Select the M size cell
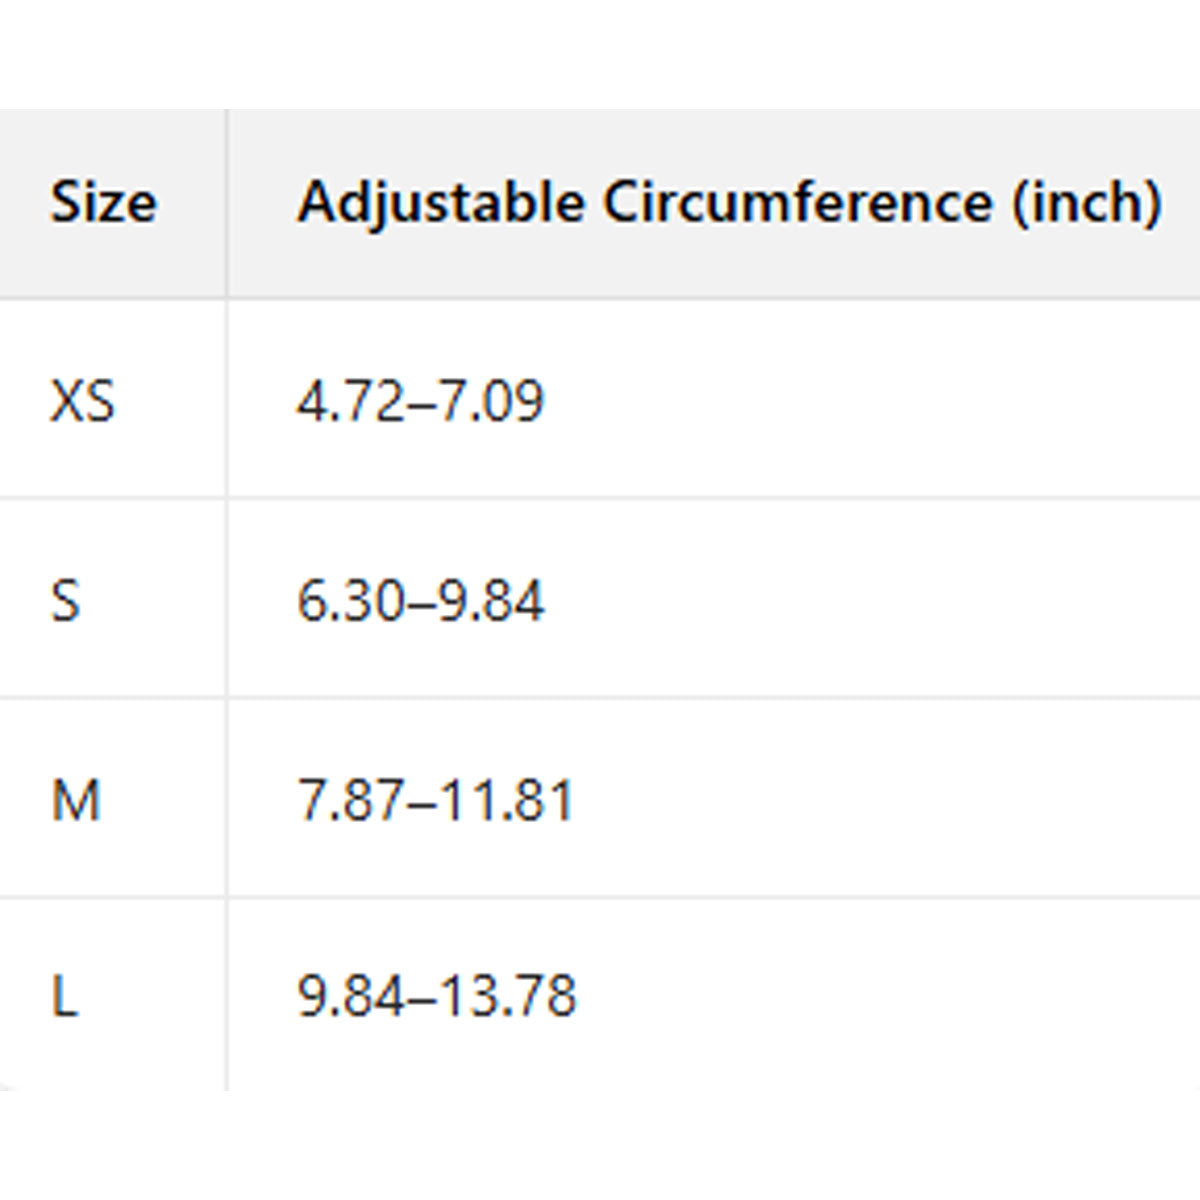This screenshot has width=1200, height=1200. (x=76, y=800)
